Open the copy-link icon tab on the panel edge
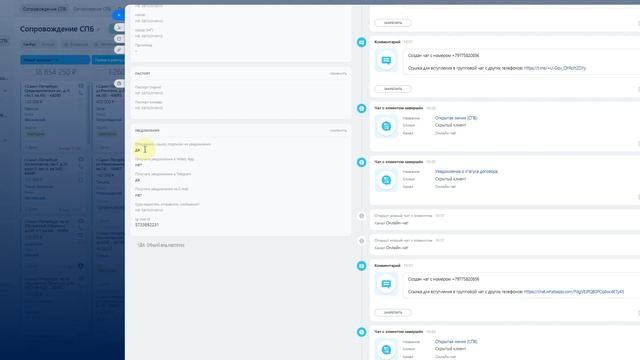The width and height of the screenshot is (640, 360). [119, 39]
